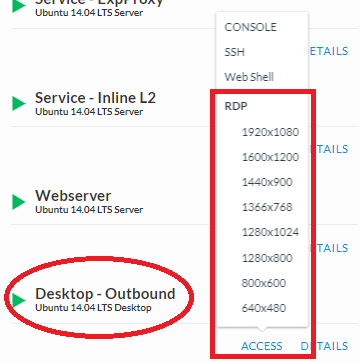Click green play icon beside Webserver

click(19, 202)
